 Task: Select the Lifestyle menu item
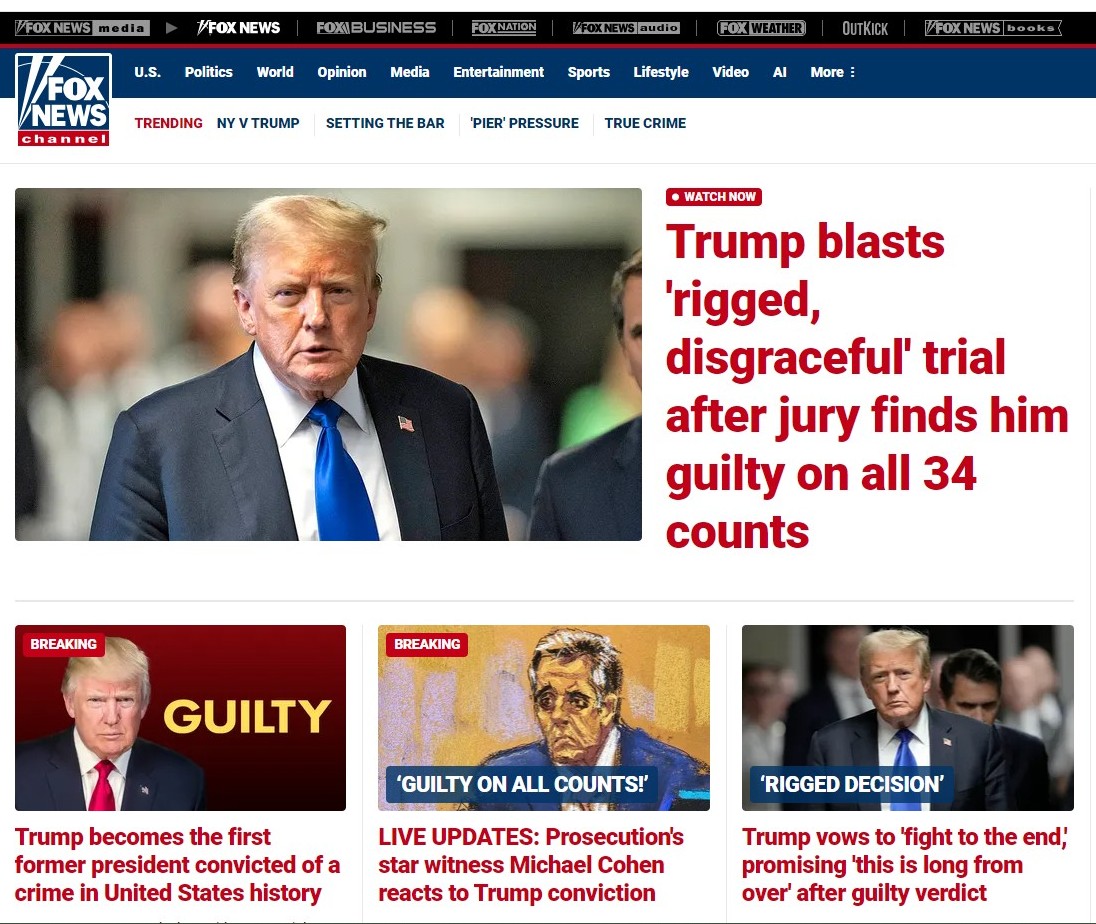tap(661, 72)
